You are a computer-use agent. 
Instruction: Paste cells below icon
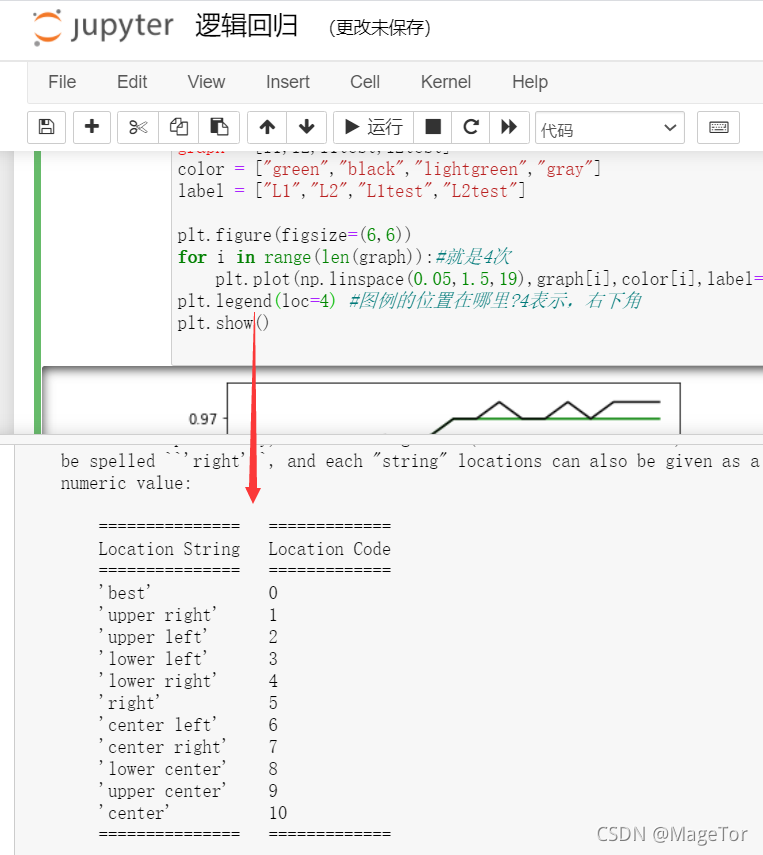click(219, 127)
